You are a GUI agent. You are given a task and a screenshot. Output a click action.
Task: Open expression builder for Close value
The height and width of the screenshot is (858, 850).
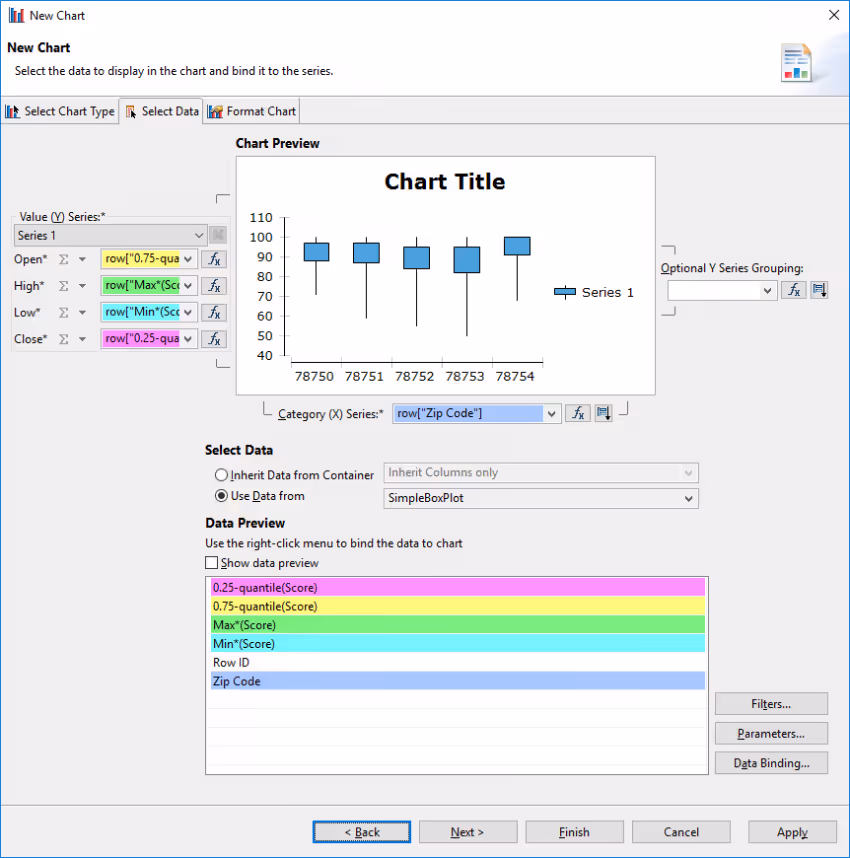click(214, 339)
